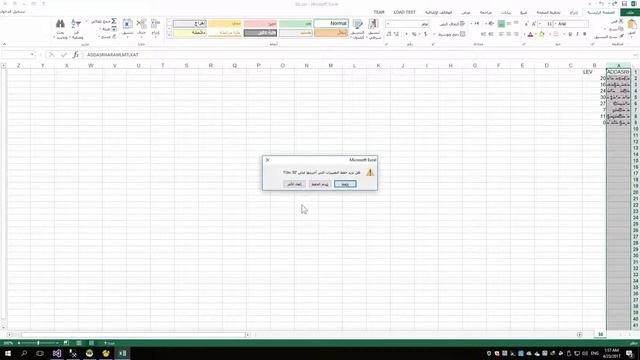Click the Insert Function fx icon
The image size is (640, 360).
(x=76, y=55)
